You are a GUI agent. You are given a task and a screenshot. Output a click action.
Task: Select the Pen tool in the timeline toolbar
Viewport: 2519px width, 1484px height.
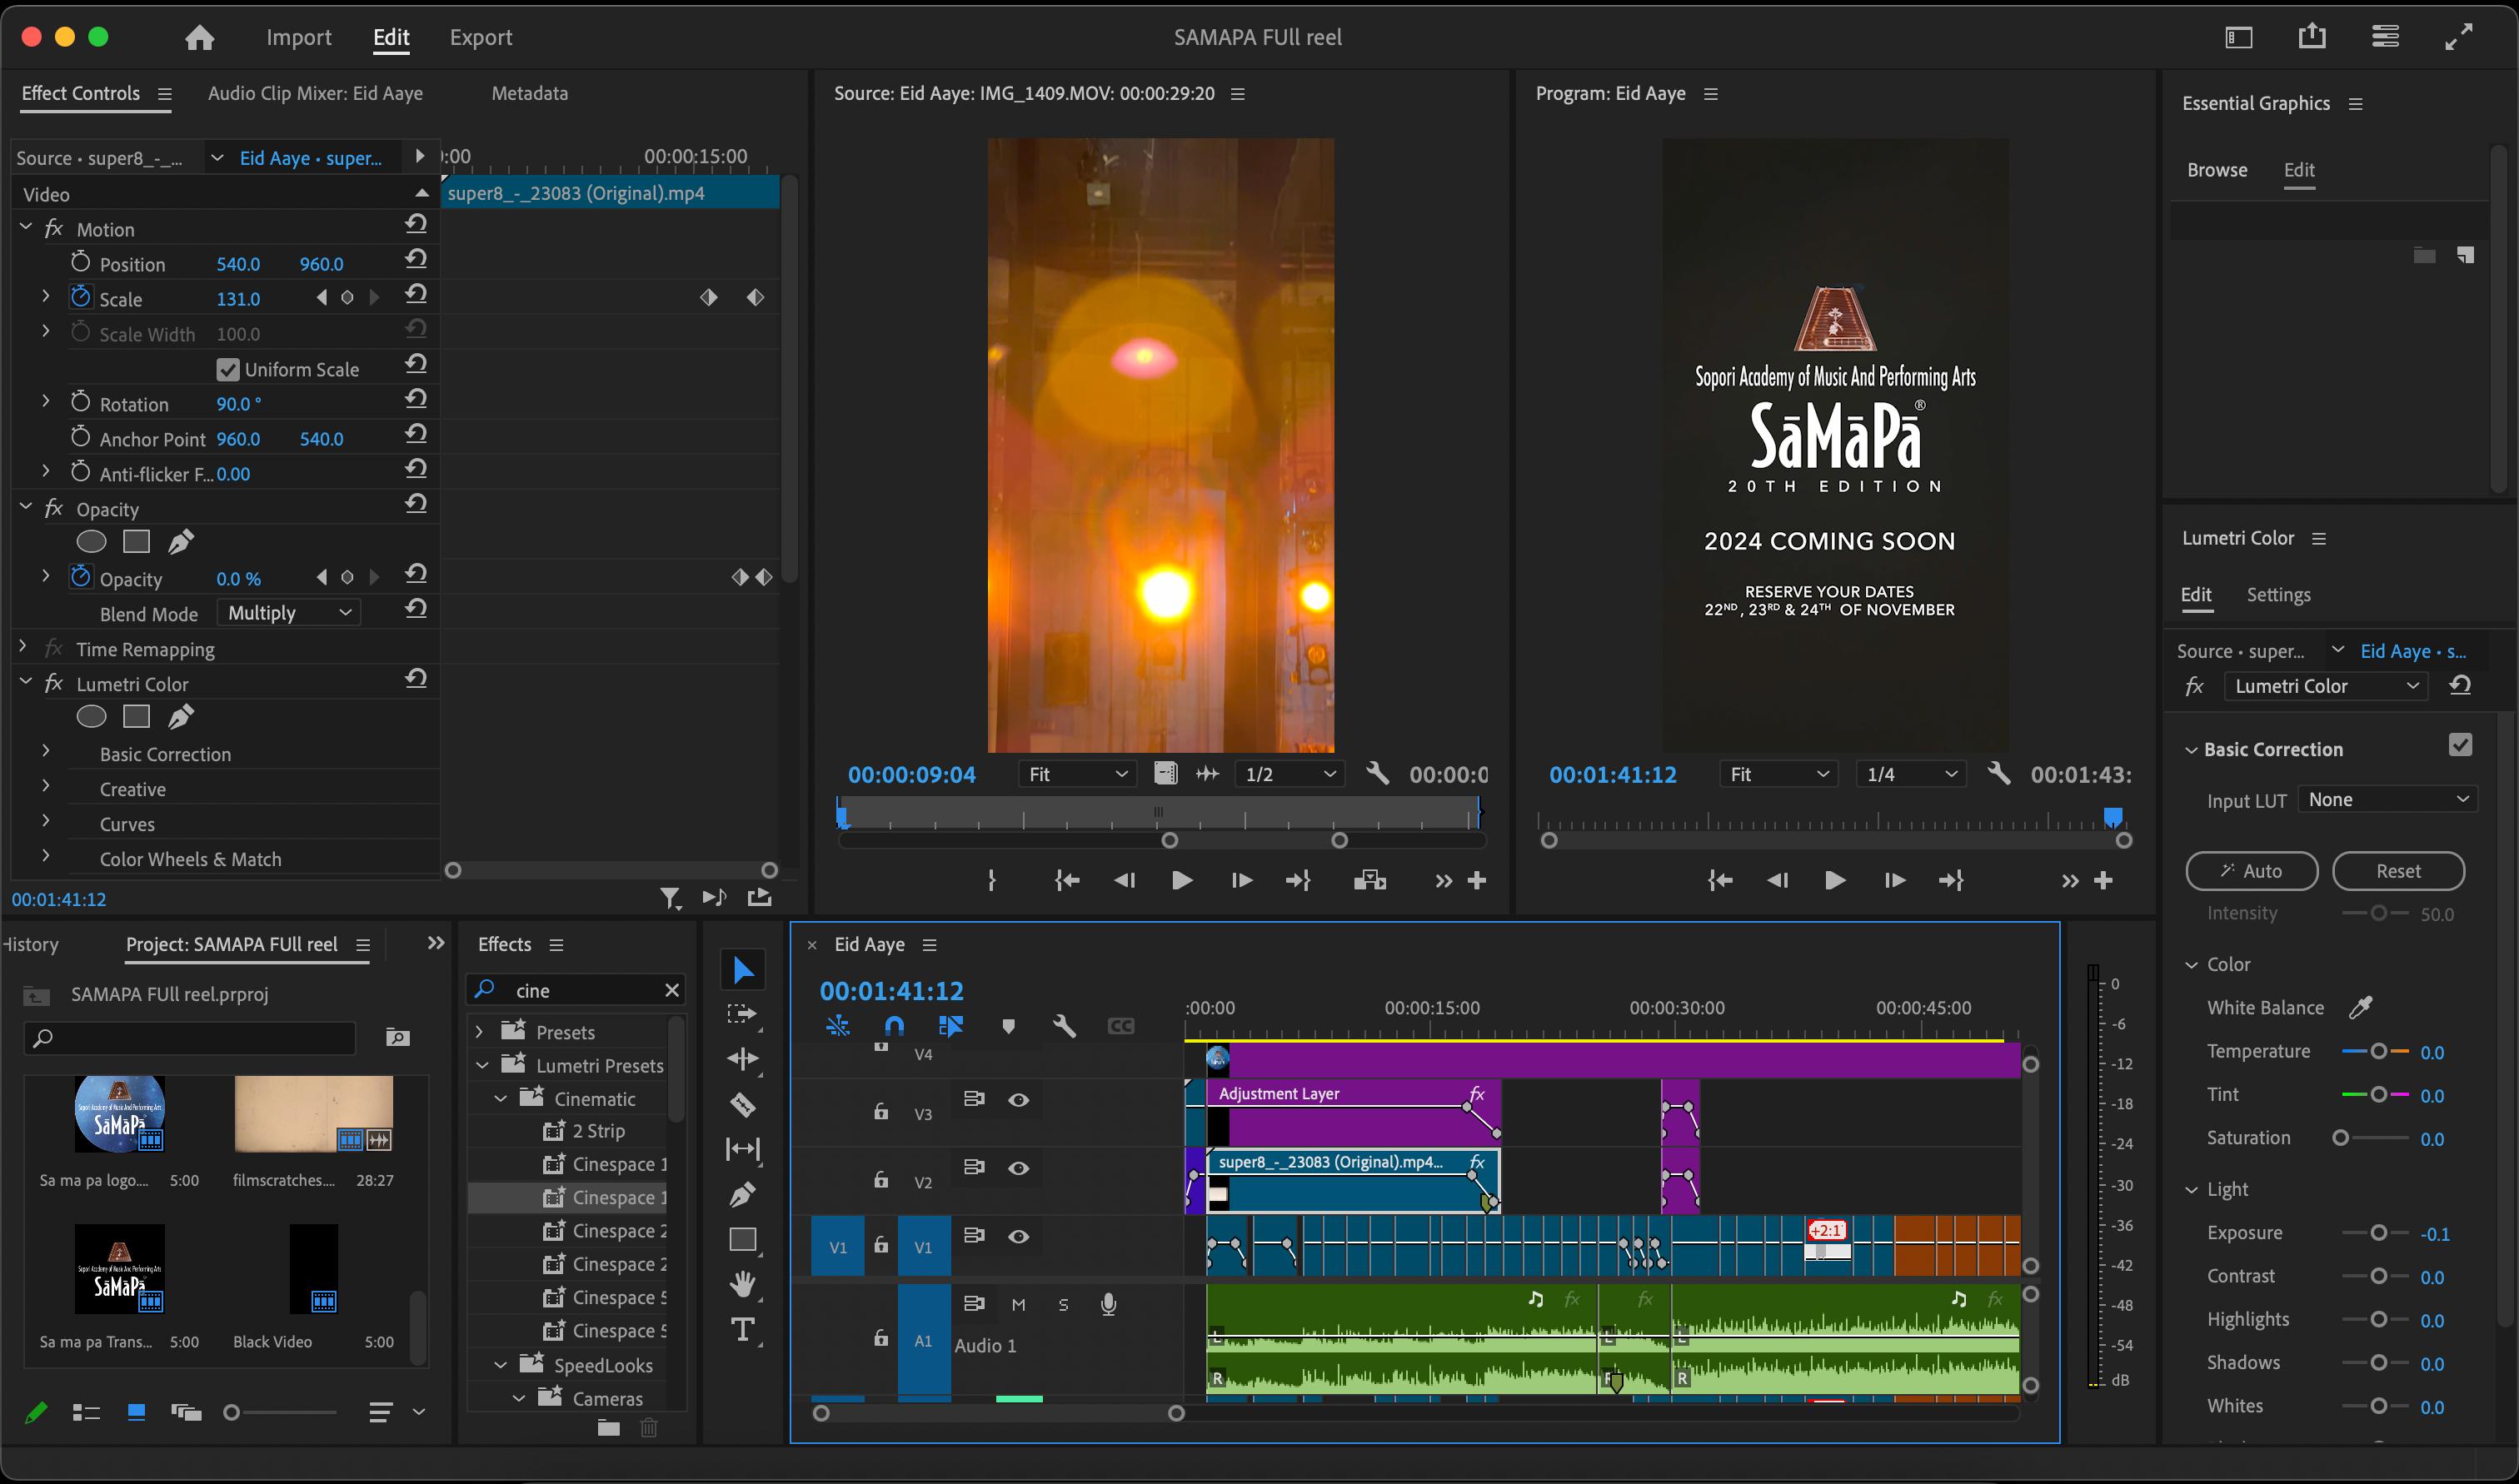click(x=743, y=1195)
